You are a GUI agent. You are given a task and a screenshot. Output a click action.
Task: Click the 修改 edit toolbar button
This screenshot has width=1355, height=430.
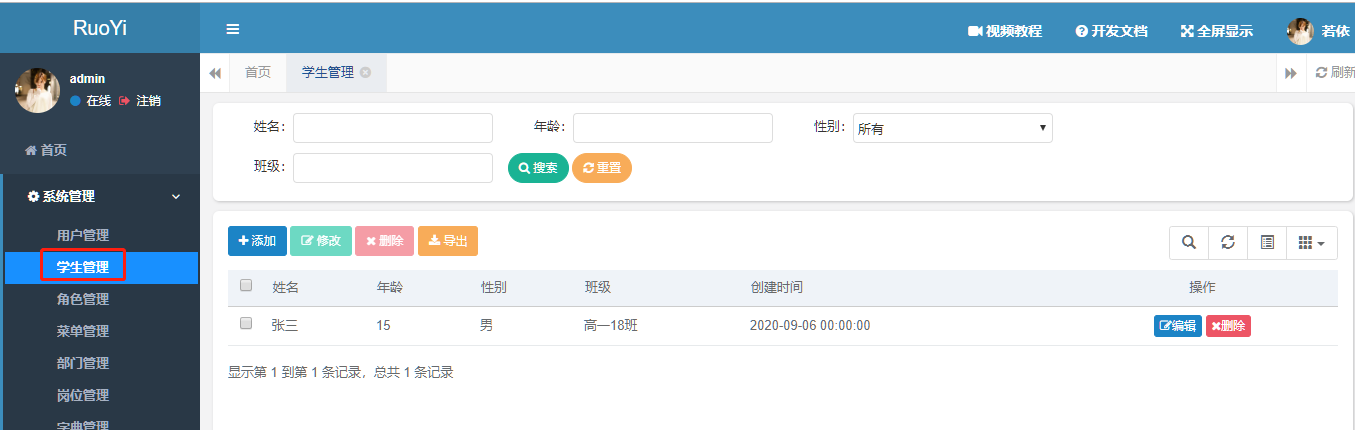tap(320, 241)
